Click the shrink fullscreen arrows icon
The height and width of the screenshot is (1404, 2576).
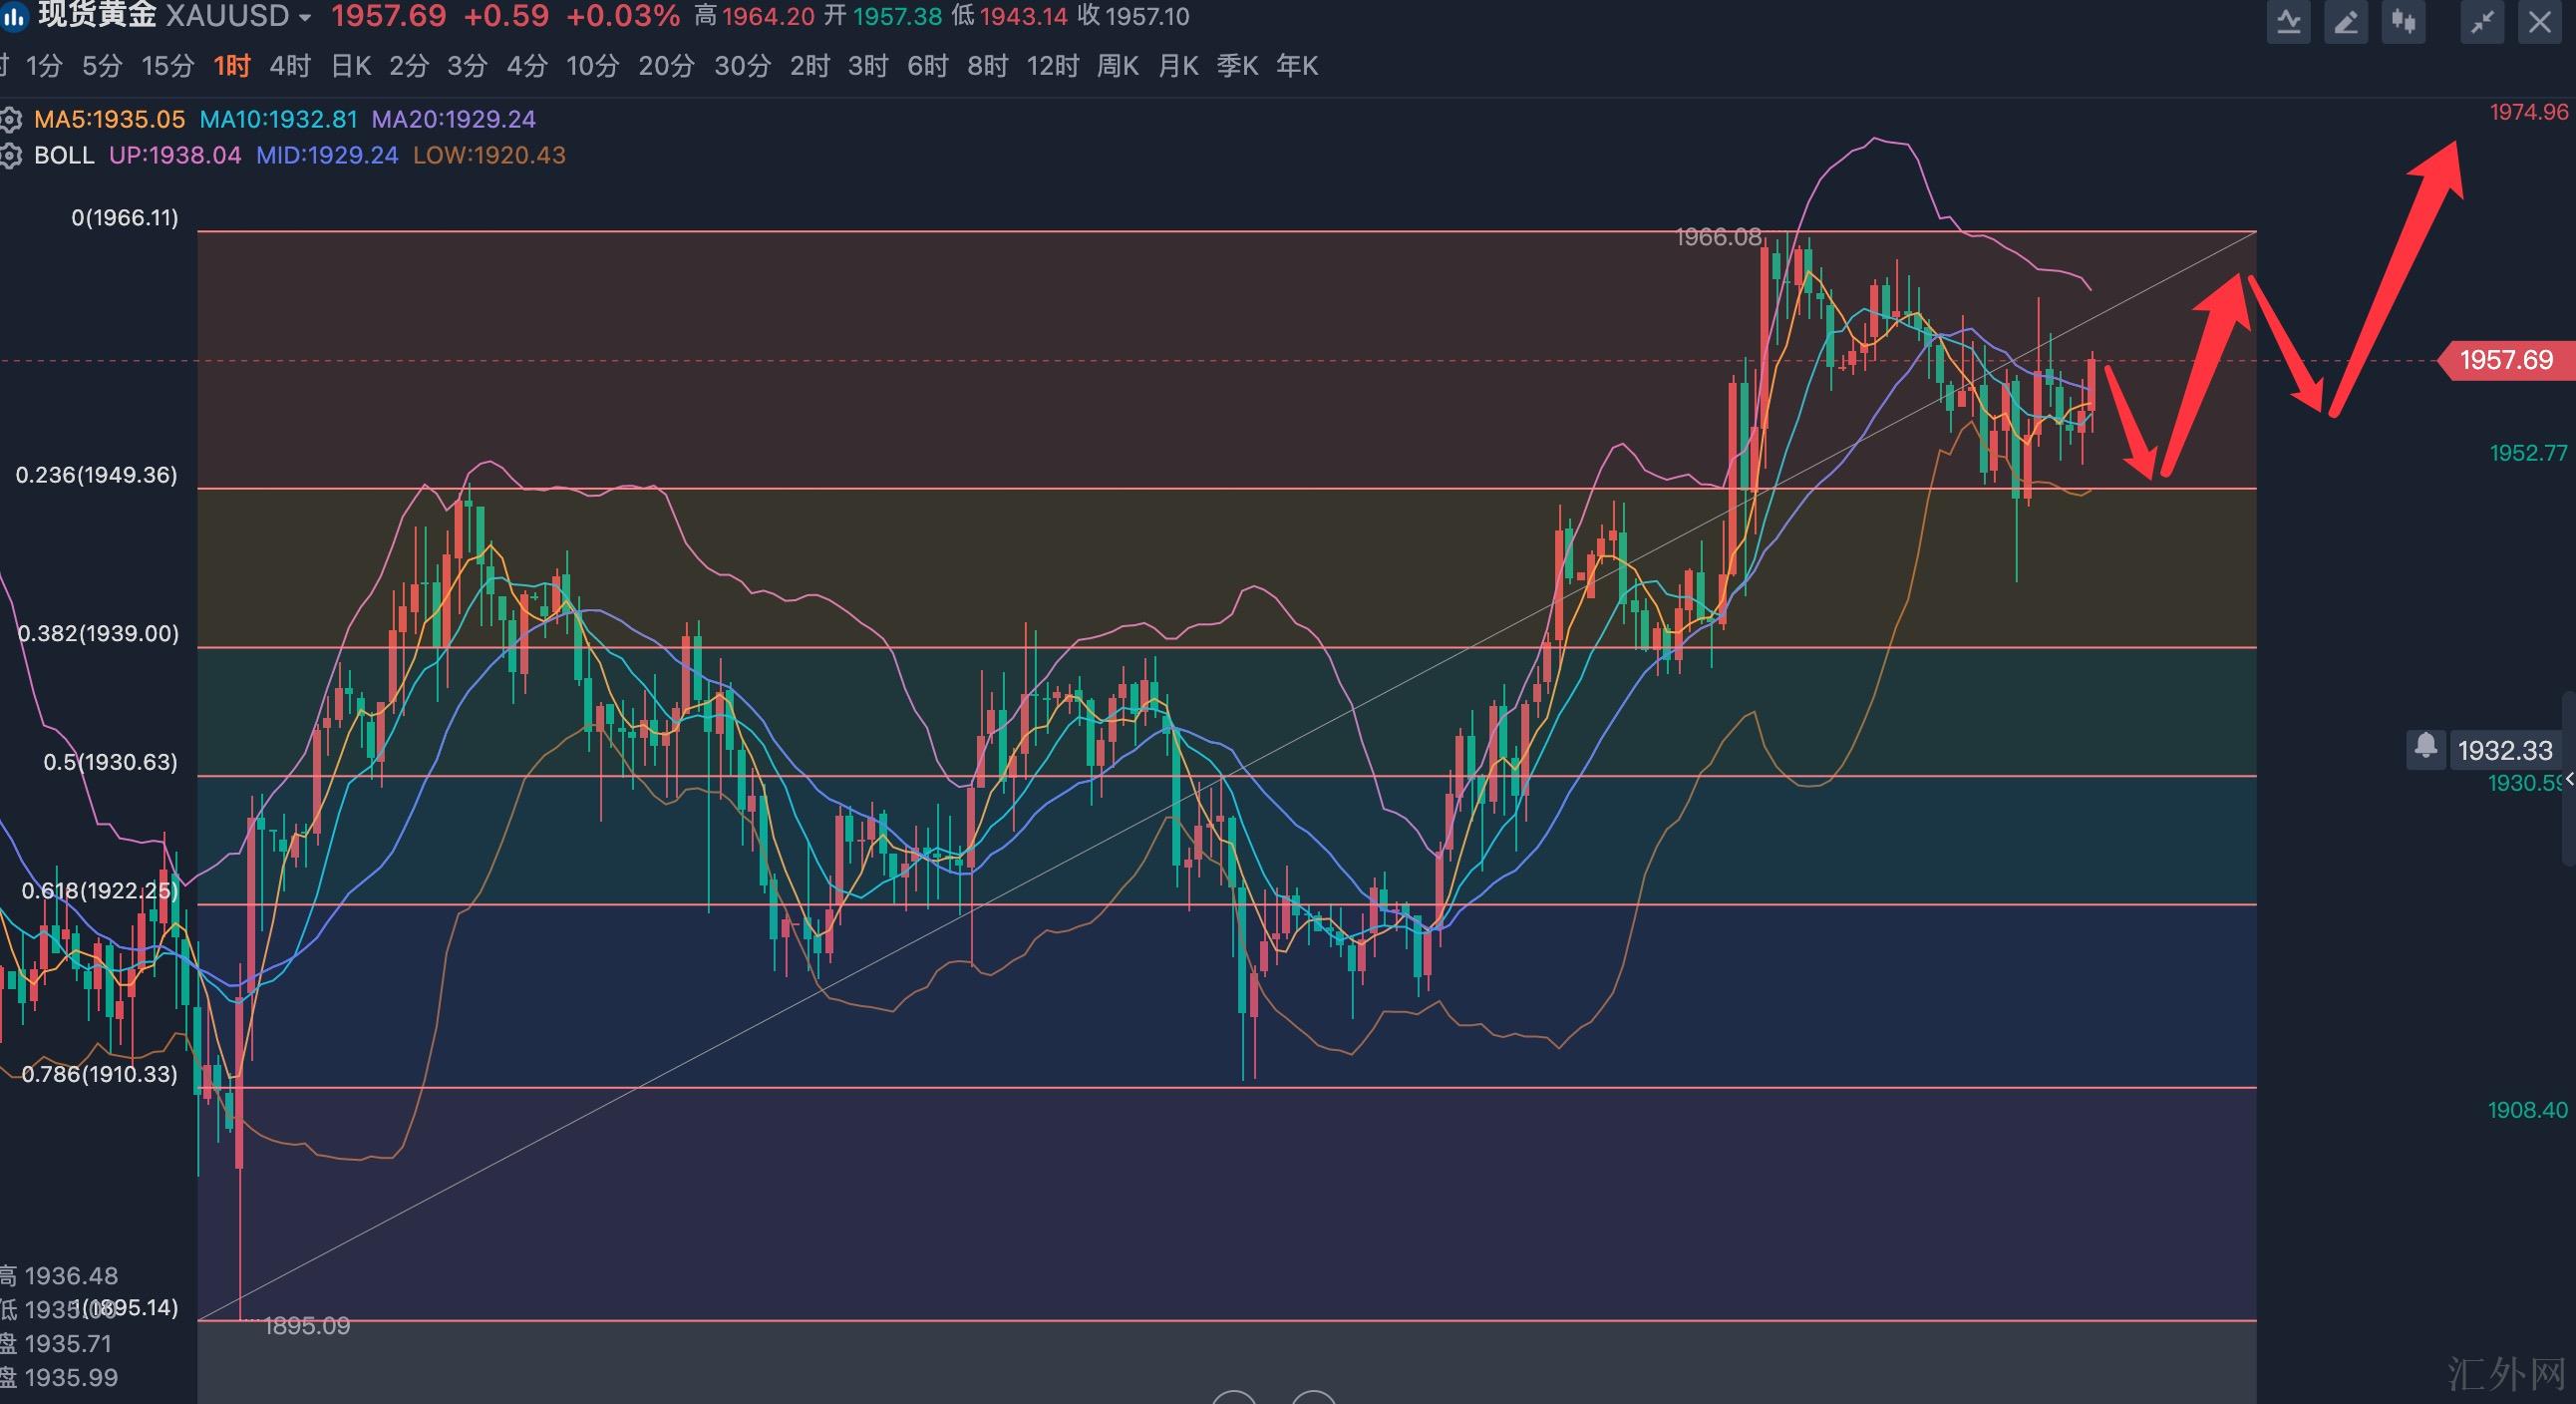tap(2482, 22)
